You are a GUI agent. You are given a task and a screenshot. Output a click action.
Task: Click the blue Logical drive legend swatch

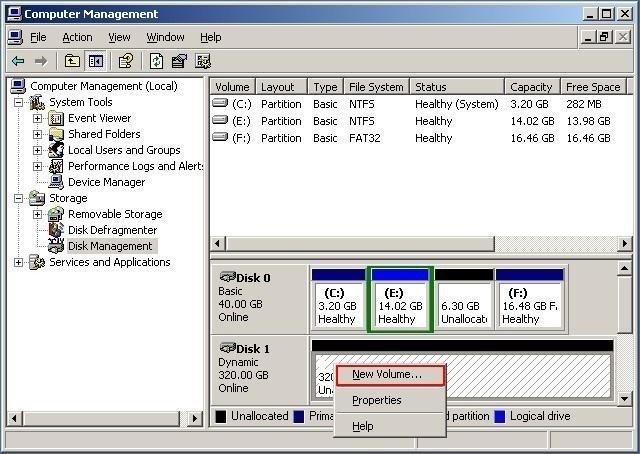[500, 416]
